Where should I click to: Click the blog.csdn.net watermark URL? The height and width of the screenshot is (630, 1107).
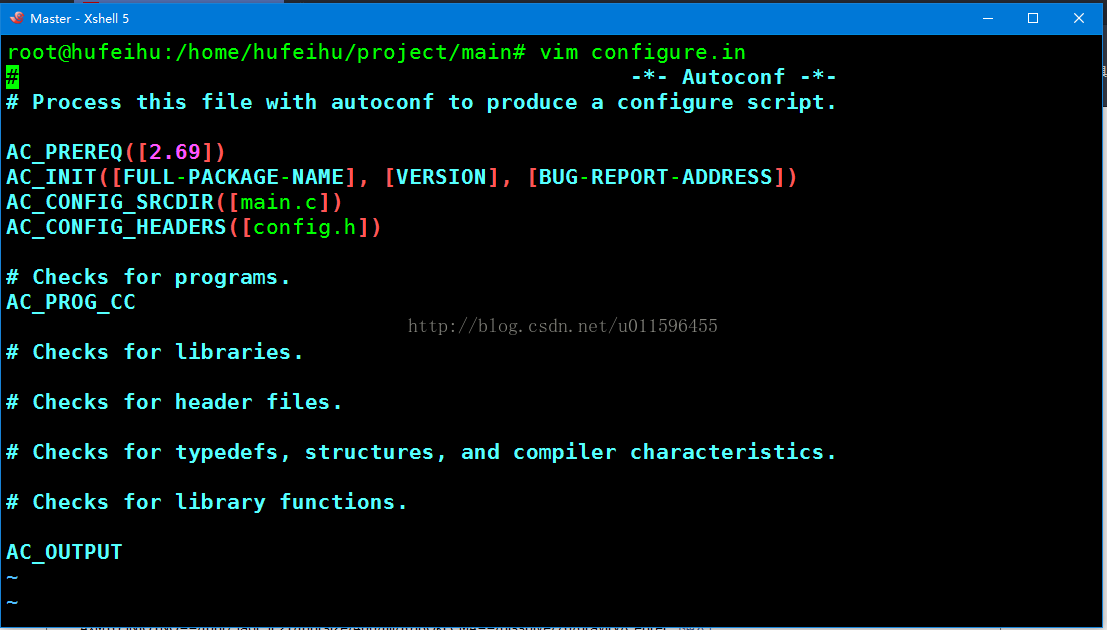(563, 326)
